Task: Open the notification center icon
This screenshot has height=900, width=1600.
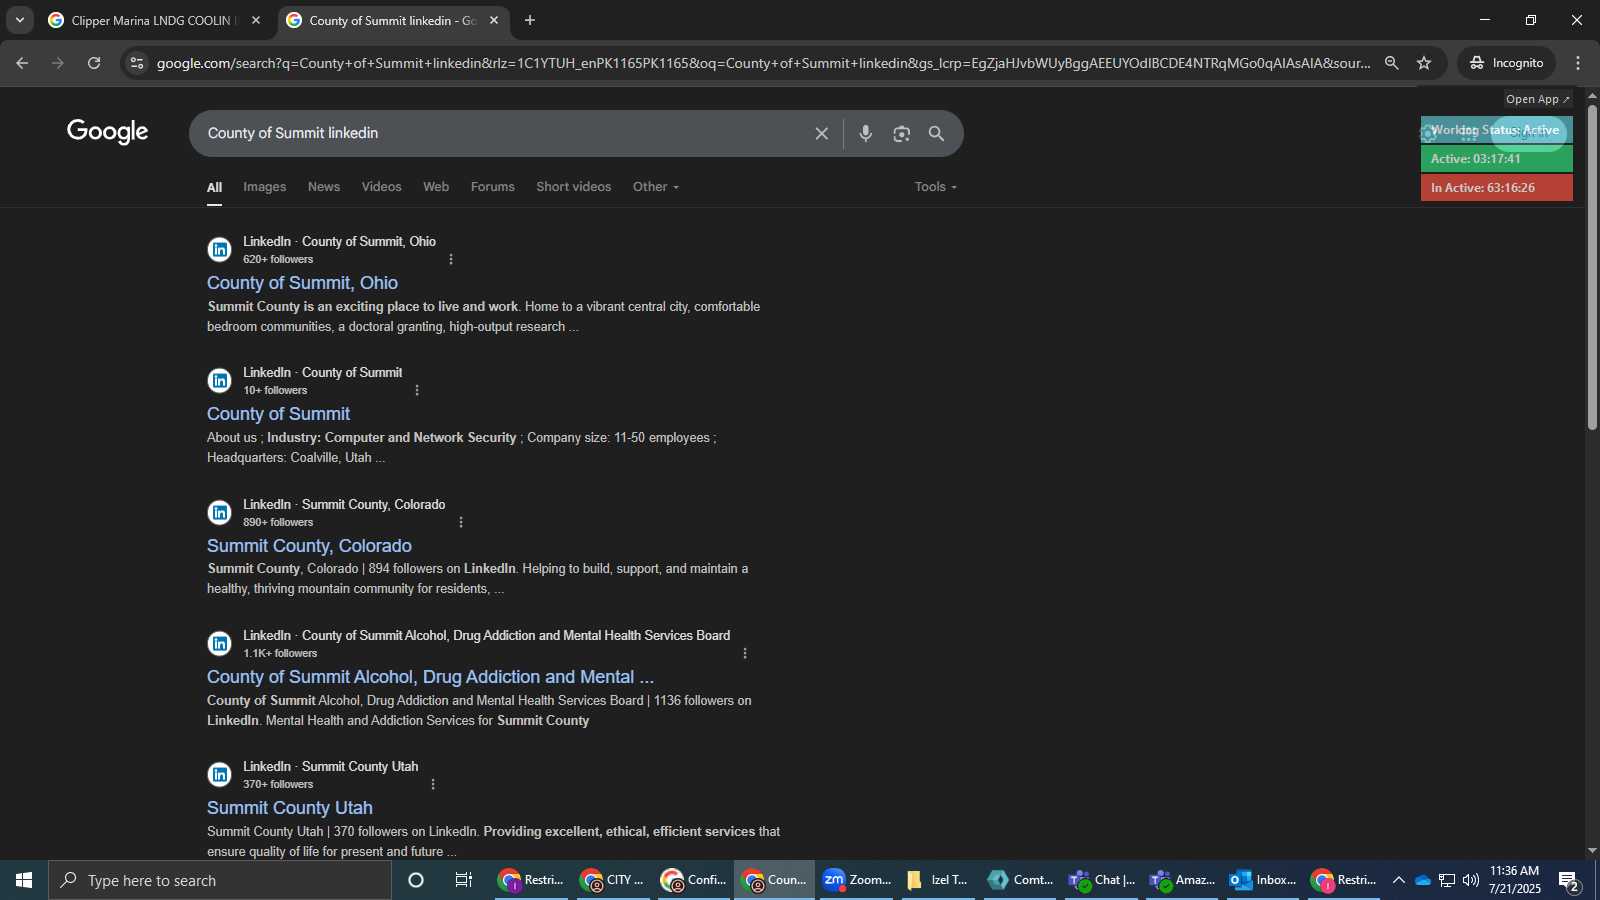Action: click(x=1569, y=880)
